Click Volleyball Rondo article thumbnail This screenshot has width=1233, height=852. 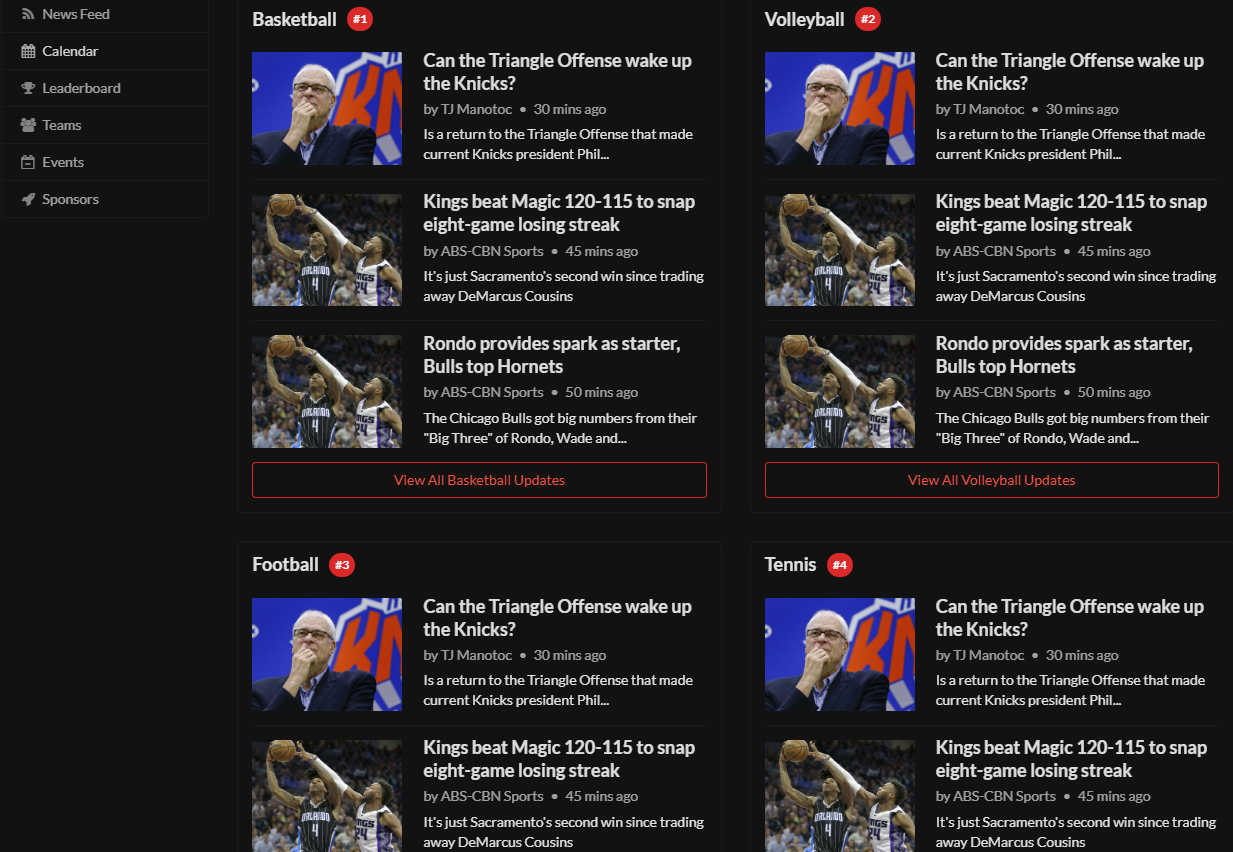click(x=840, y=391)
